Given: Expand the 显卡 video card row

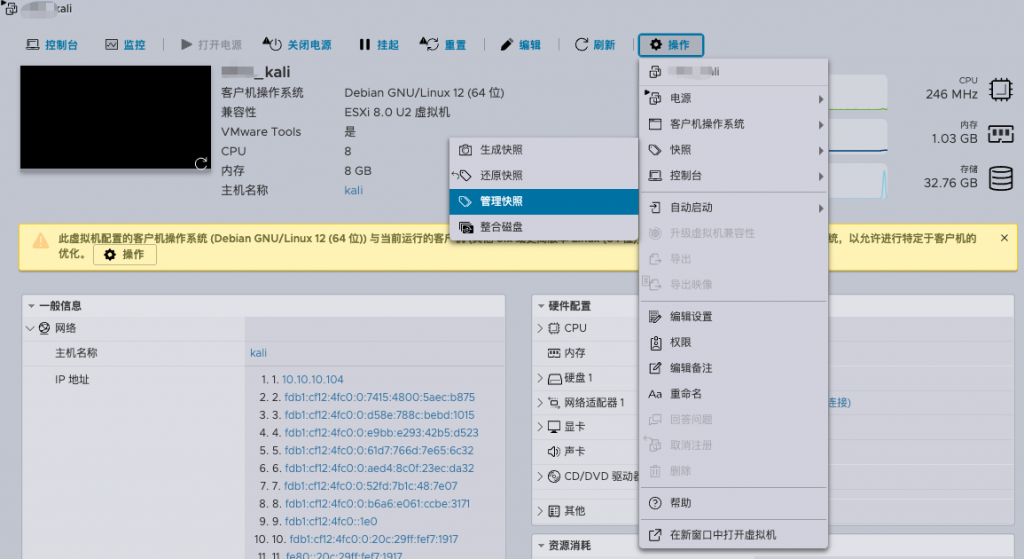Looking at the screenshot, I should click(x=540, y=426).
